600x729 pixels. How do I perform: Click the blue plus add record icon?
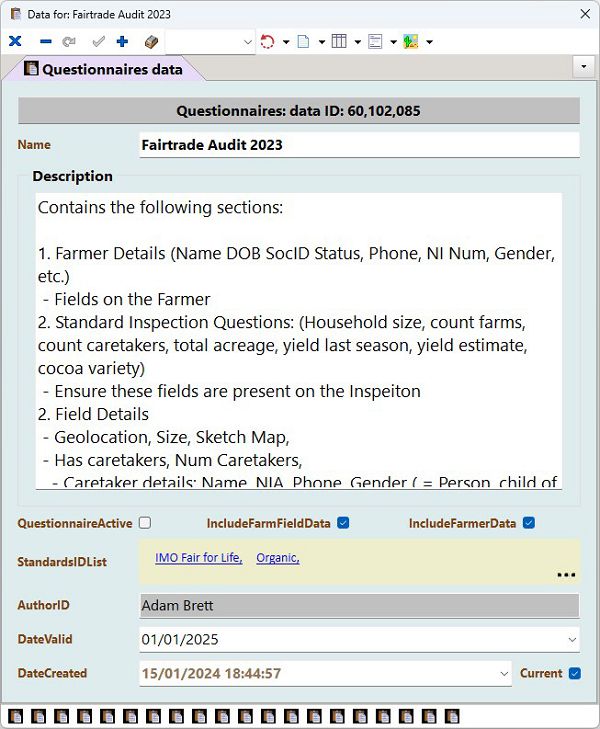122,41
